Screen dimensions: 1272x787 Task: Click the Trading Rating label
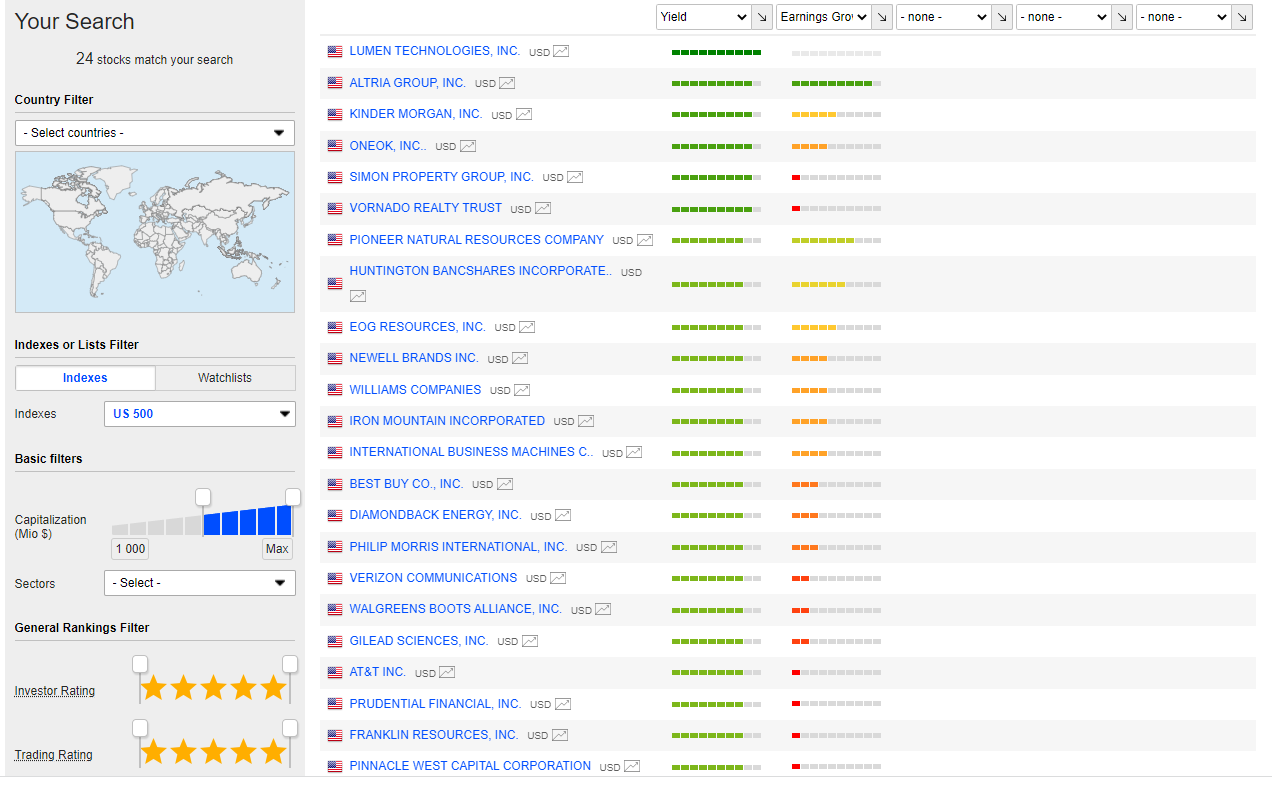[54, 755]
